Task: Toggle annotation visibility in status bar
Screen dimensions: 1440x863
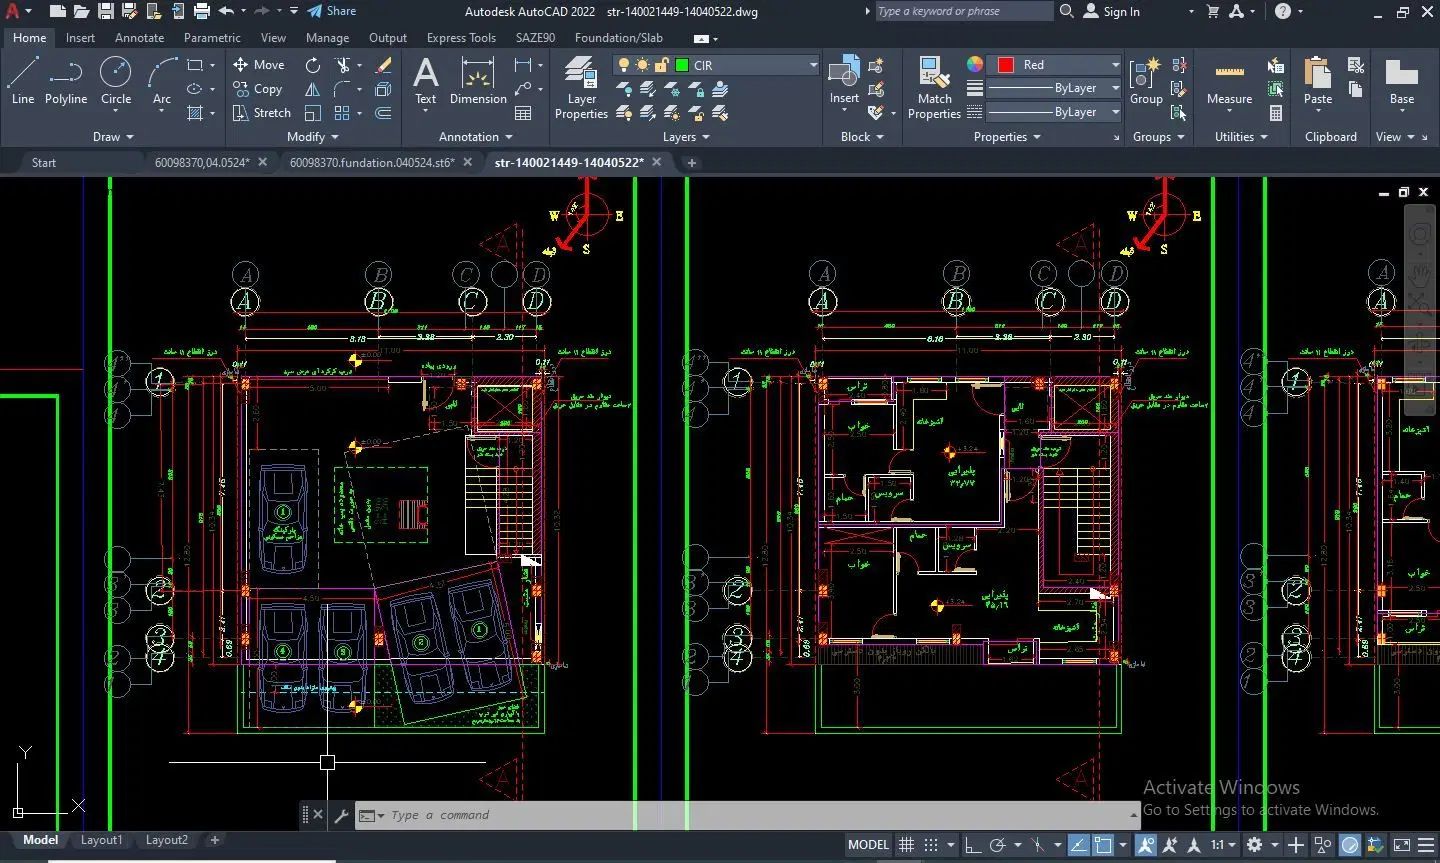Action: tap(1146, 845)
